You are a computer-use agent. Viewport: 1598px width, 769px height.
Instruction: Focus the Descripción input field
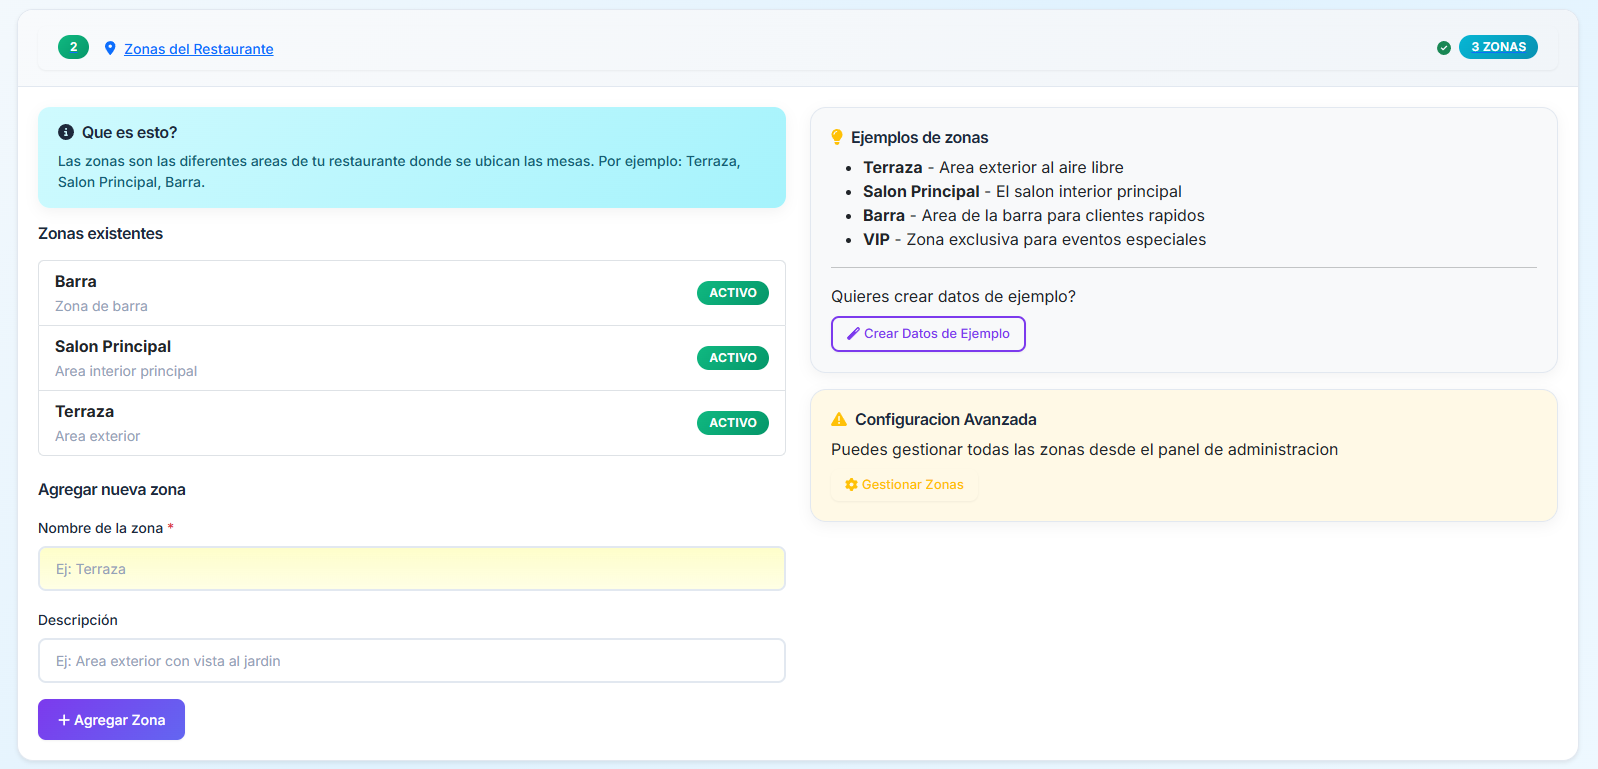(411, 661)
